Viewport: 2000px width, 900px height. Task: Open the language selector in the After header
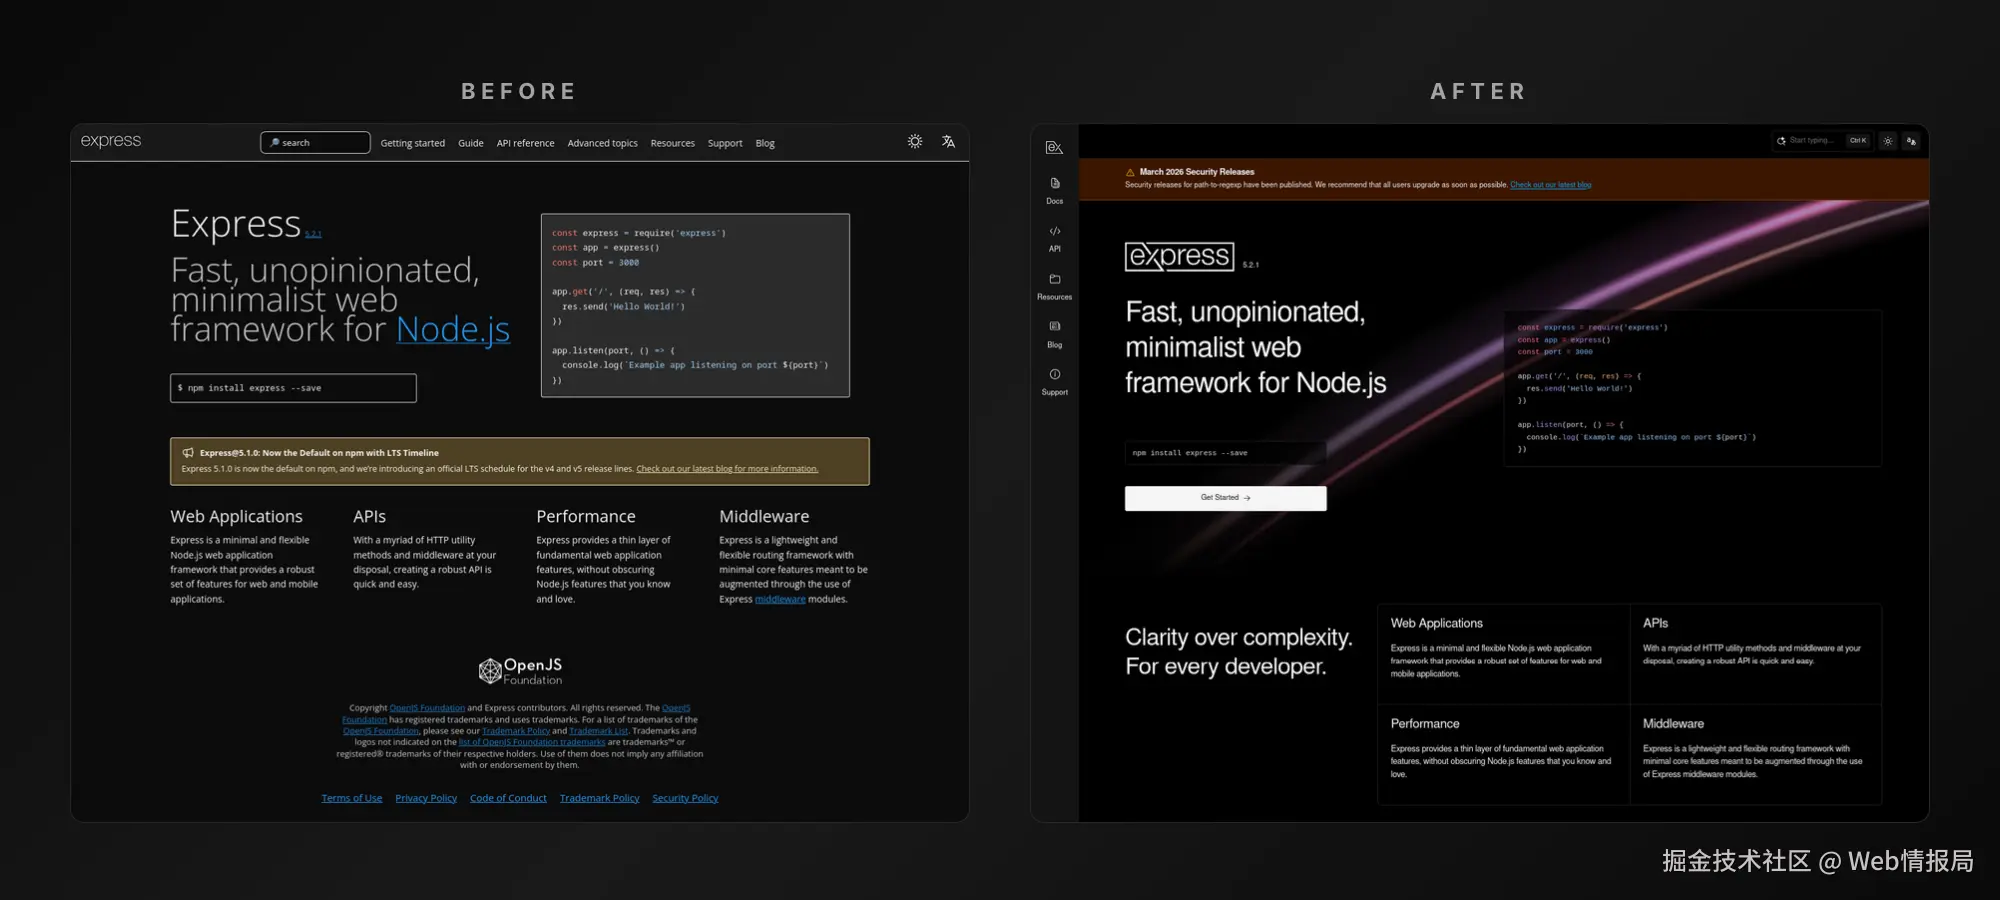pyautogui.click(x=1911, y=141)
